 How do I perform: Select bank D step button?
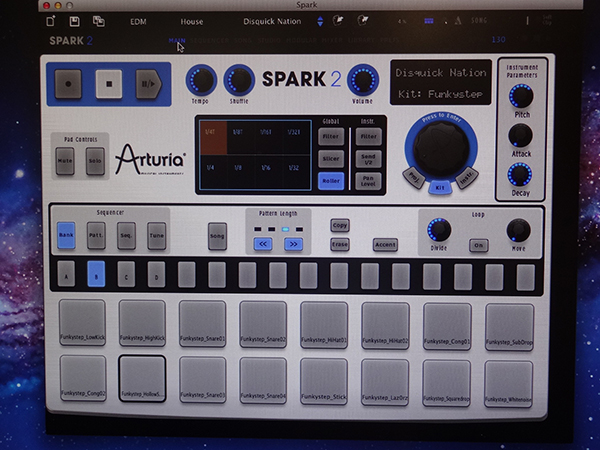[x=157, y=274]
